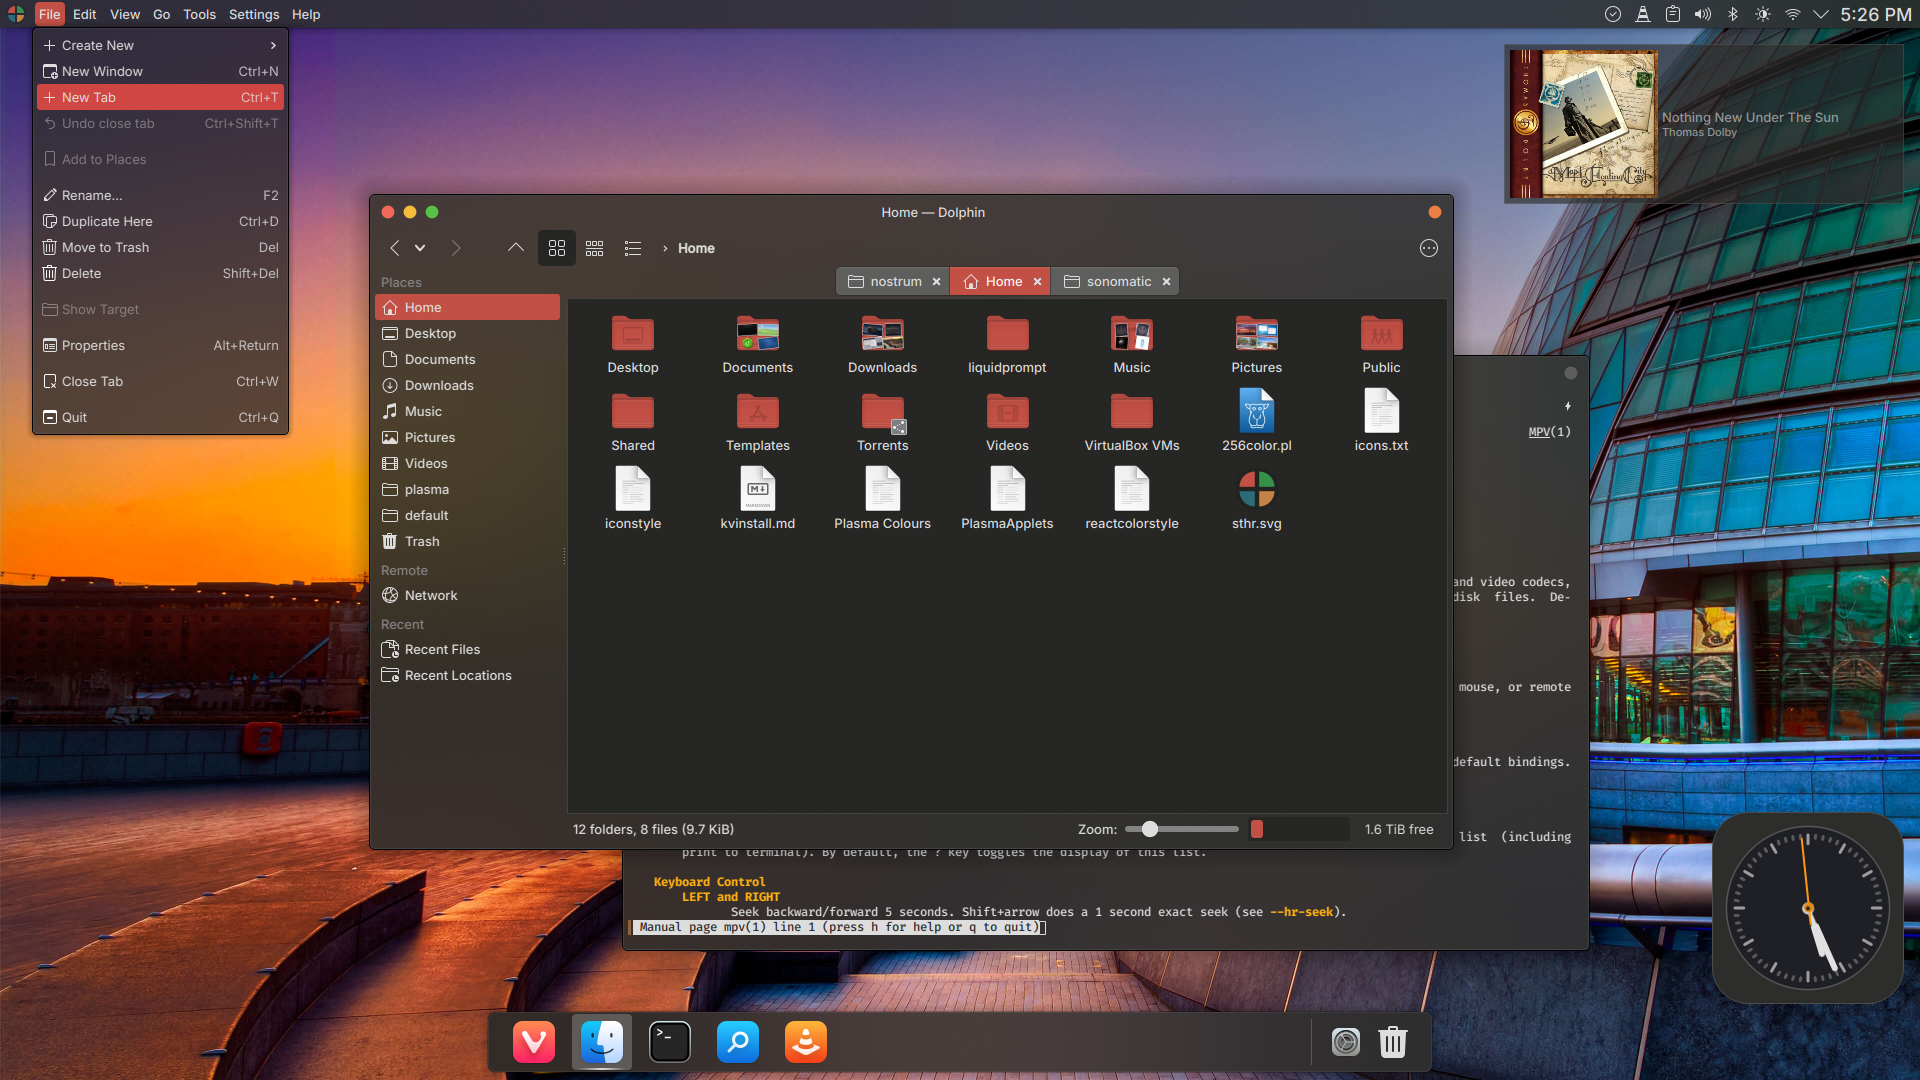Click the Trash icon in the dock

(x=1392, y=1041)
